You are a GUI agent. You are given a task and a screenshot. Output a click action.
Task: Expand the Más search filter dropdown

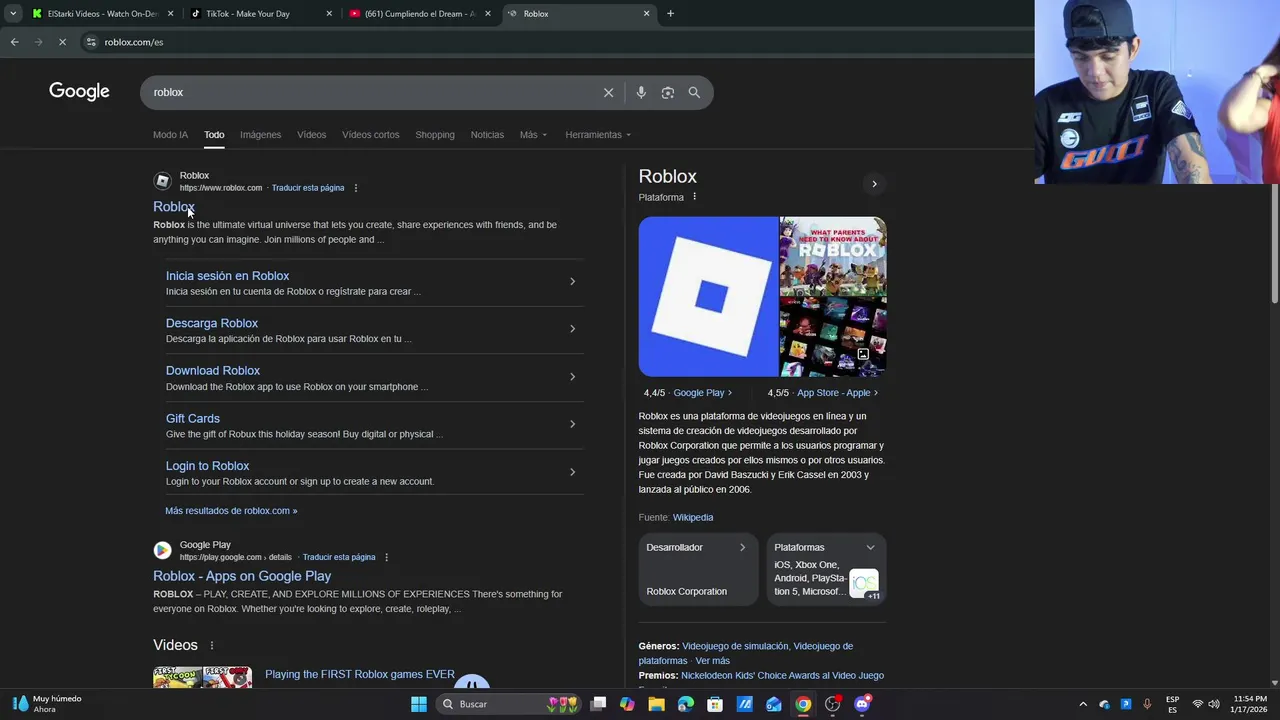coord(533,135)
